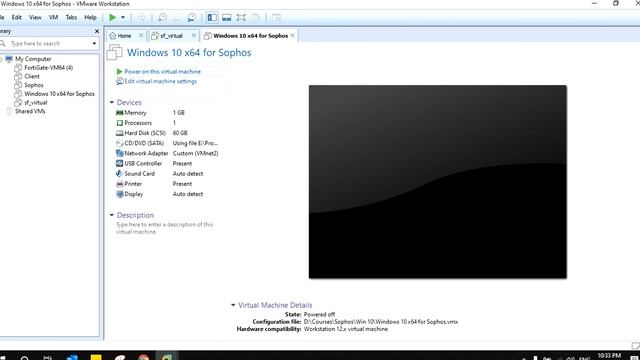Close the Home tab

click(x=141, y=36)
